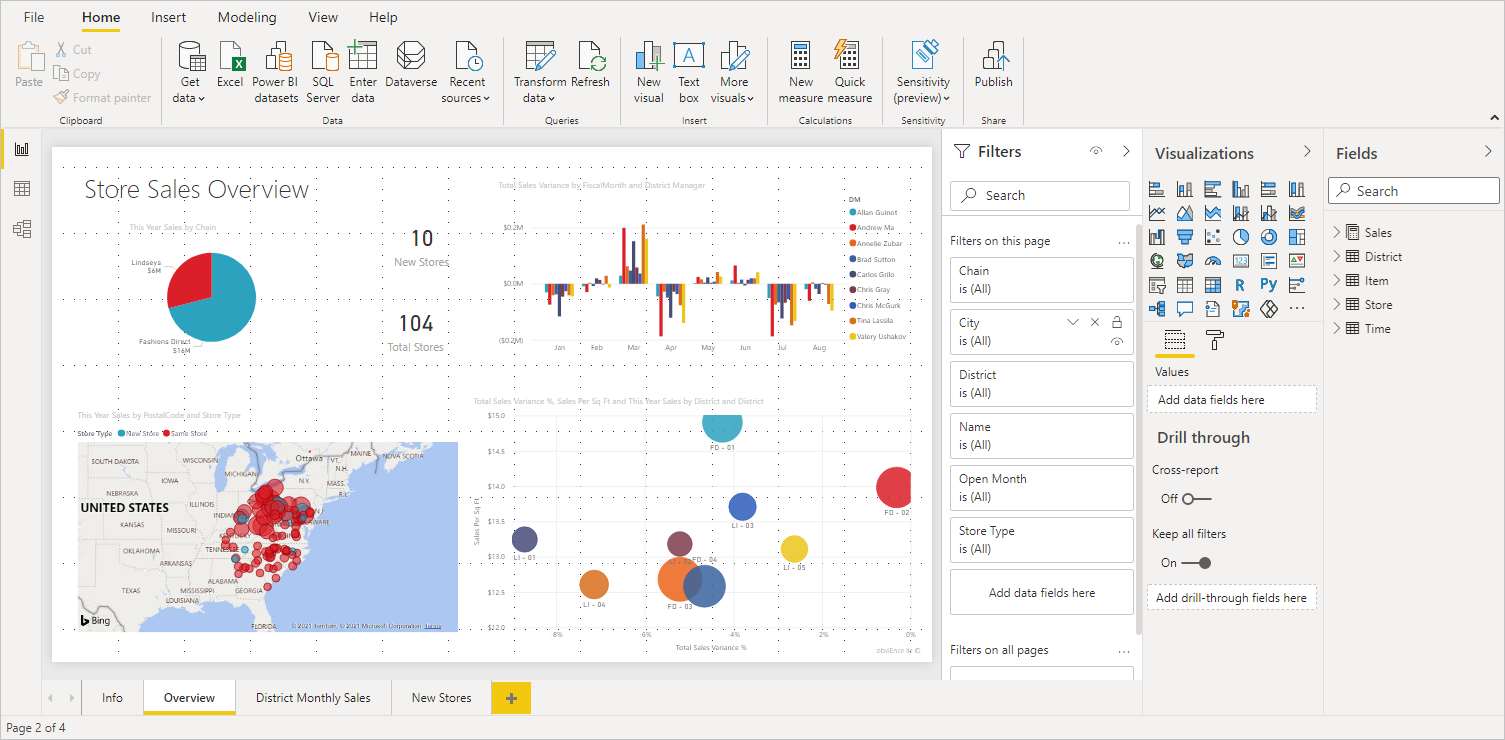Image resolution: width=1505 pixels, height=740 pixels.
Task: Add a new page with plus button
Action: pos(511,698)
